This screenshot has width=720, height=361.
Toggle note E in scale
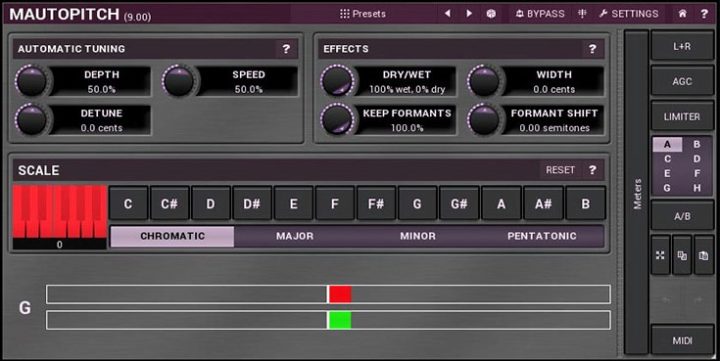click(x=293, y=203)
